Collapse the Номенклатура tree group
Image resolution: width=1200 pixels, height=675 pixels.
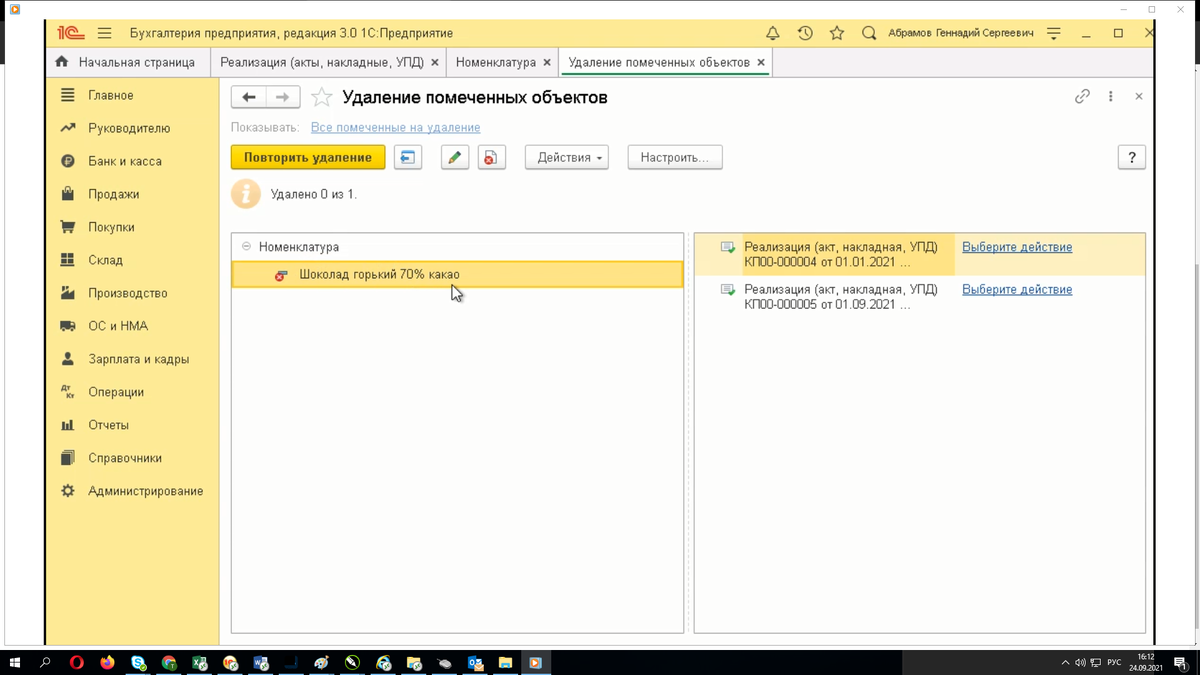coord(246,247)
